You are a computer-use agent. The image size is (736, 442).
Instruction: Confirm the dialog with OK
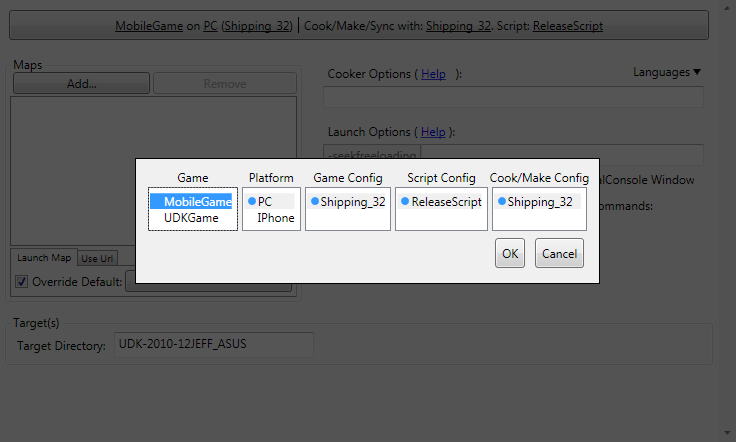click(509, 253)
